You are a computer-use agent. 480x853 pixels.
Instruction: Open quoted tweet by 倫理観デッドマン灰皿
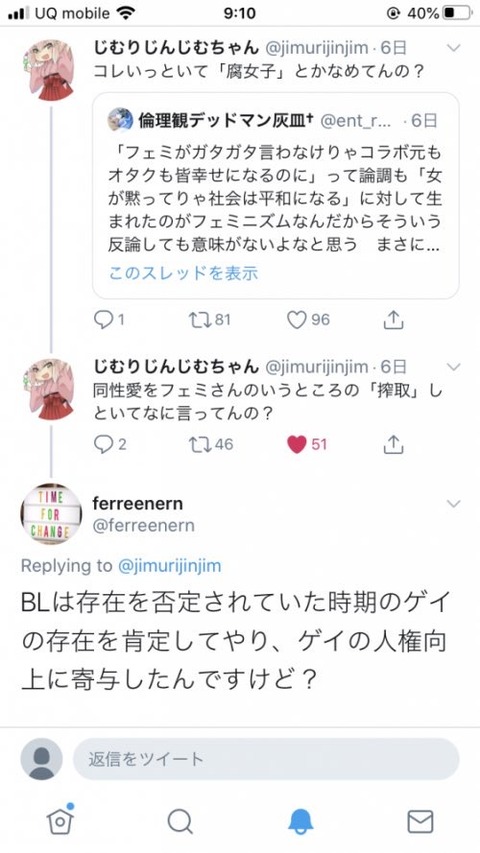pyautogui.click(x=275, y=196)
